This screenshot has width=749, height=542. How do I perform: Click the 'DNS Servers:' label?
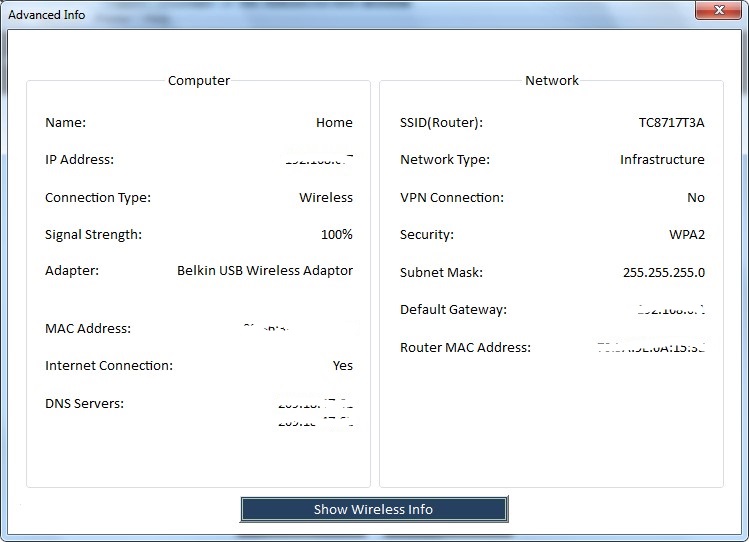click(x=84, y=404)
